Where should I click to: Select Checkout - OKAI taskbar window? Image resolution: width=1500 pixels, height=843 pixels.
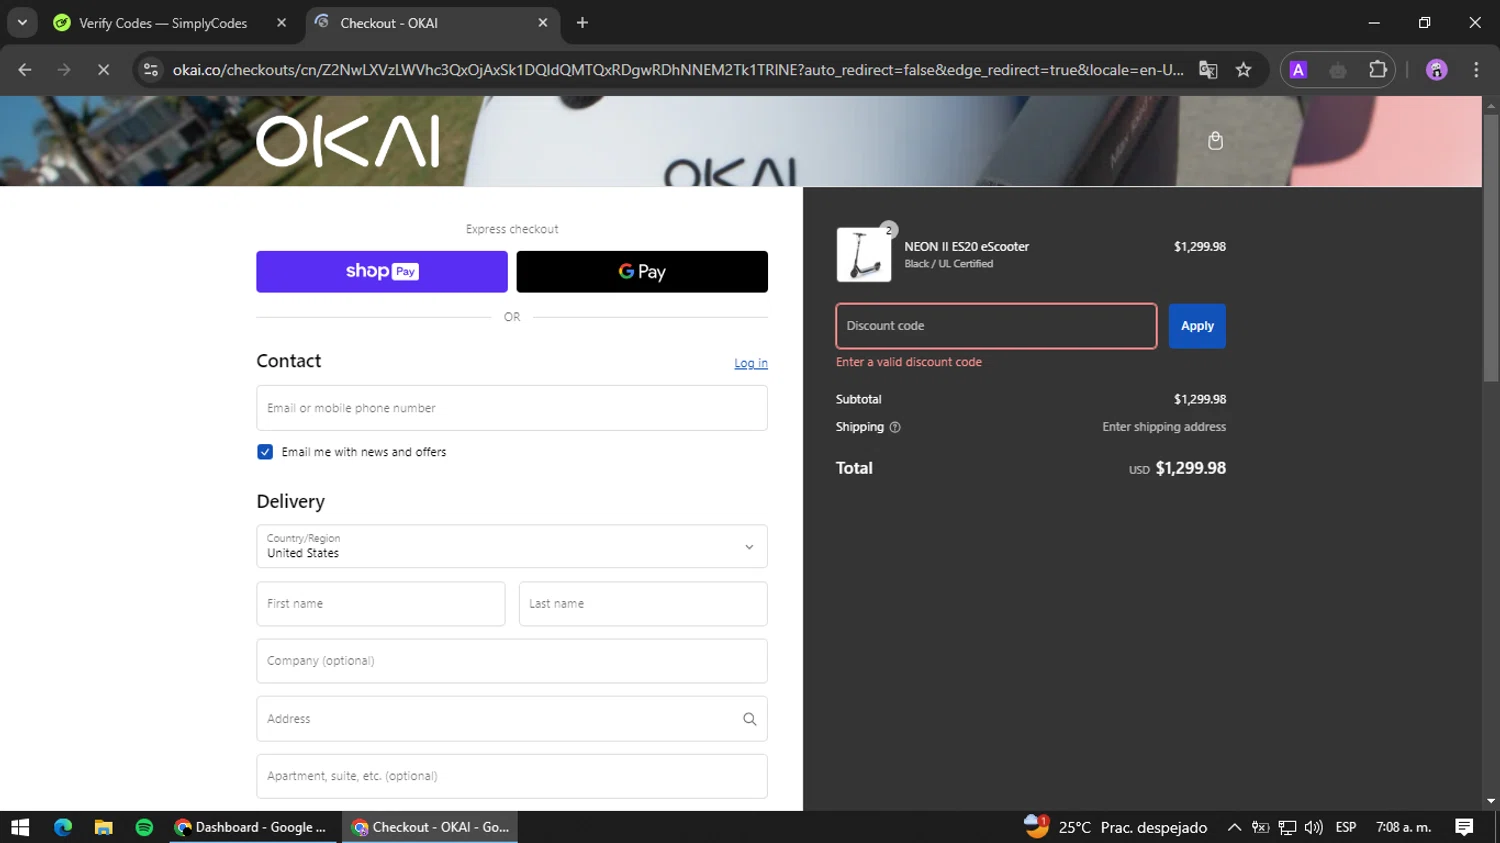(x=431, y=827)
